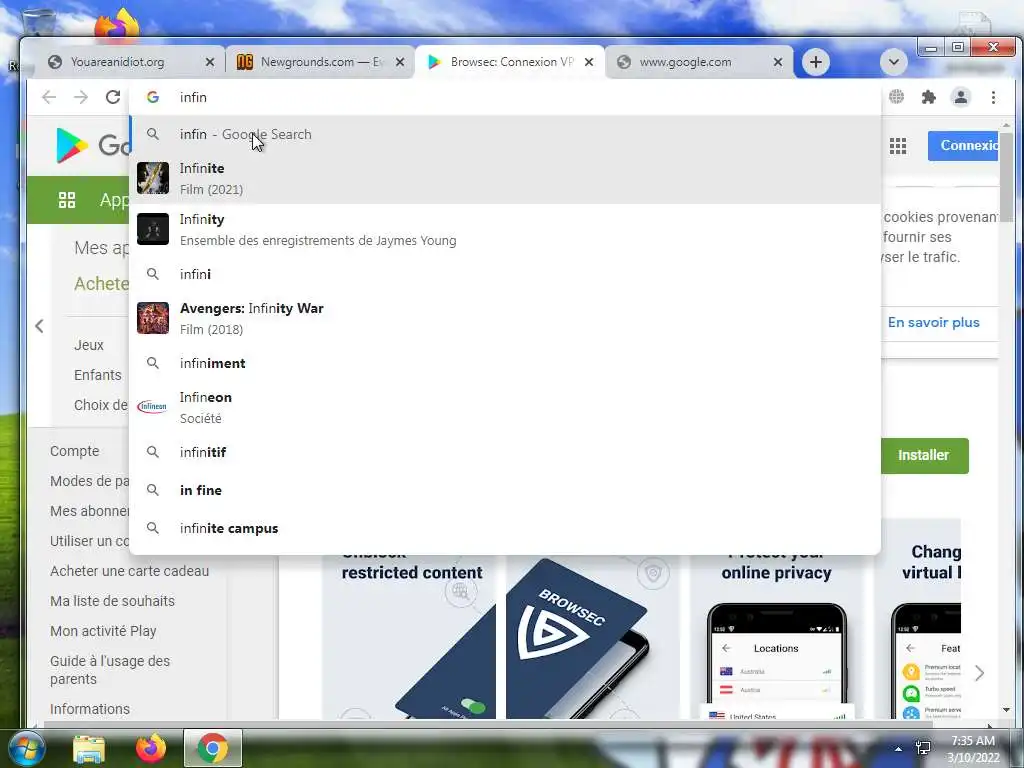Select the Infinity Jaymes Young suggestion
Screen dimensions: 1024x768
click(505, 229)
